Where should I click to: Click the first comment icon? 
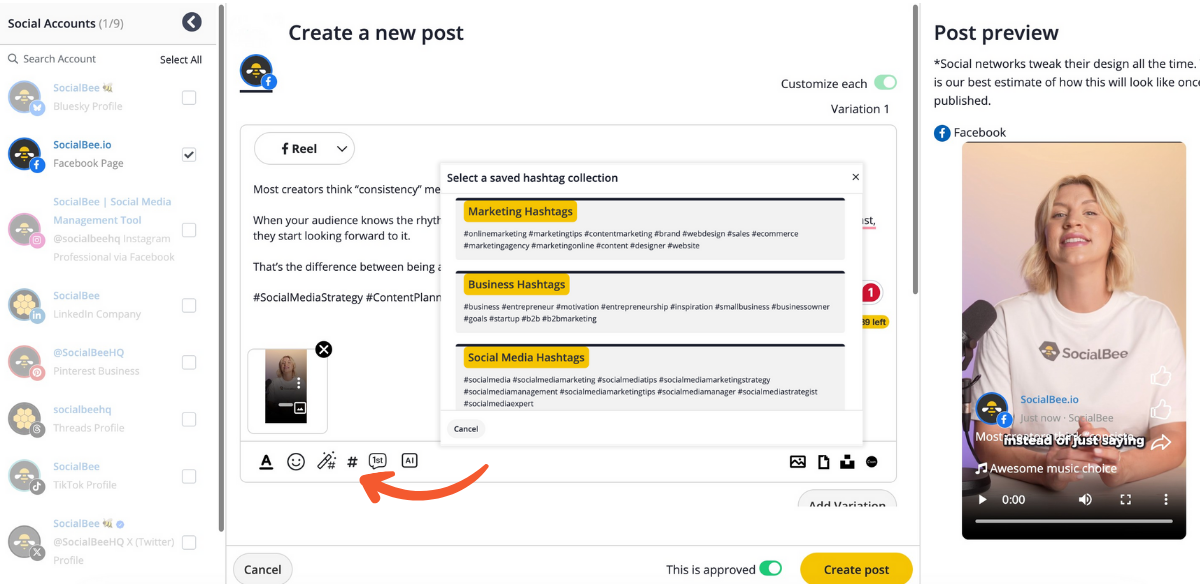coord(377,461)
